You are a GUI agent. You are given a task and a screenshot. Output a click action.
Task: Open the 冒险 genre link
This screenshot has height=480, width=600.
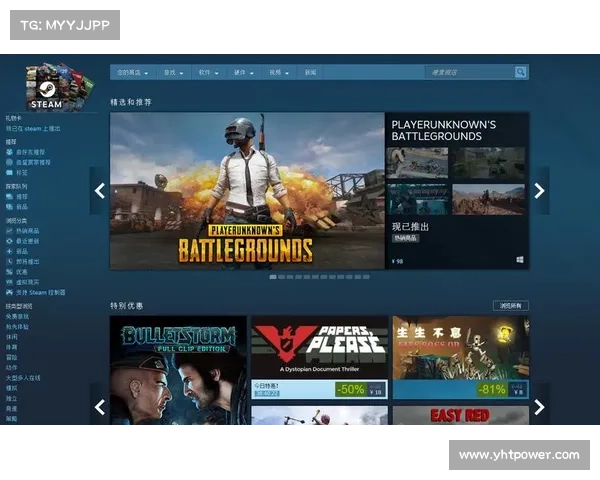(x=11, y=358)
